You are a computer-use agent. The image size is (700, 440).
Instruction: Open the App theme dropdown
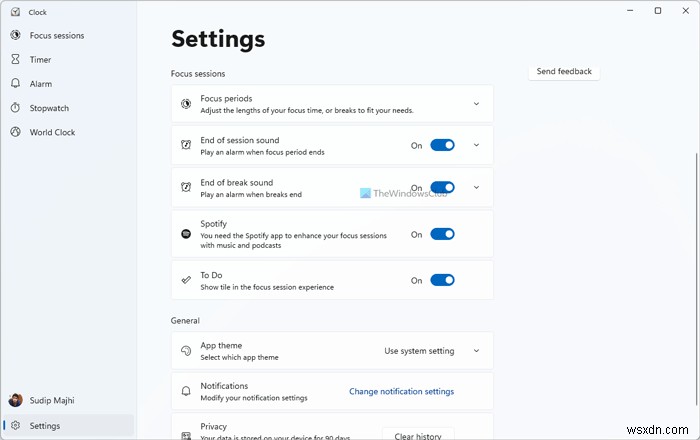[432, 351]
